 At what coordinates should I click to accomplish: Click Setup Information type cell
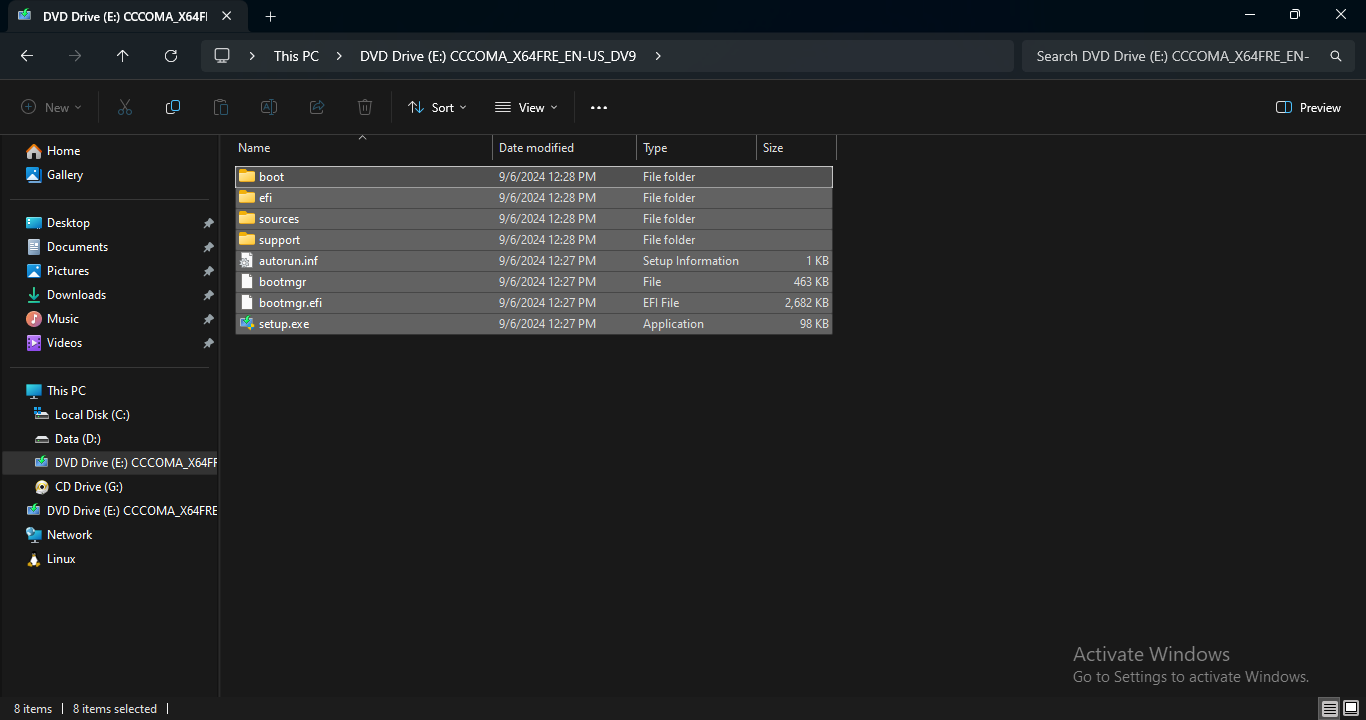pos(691,261)
